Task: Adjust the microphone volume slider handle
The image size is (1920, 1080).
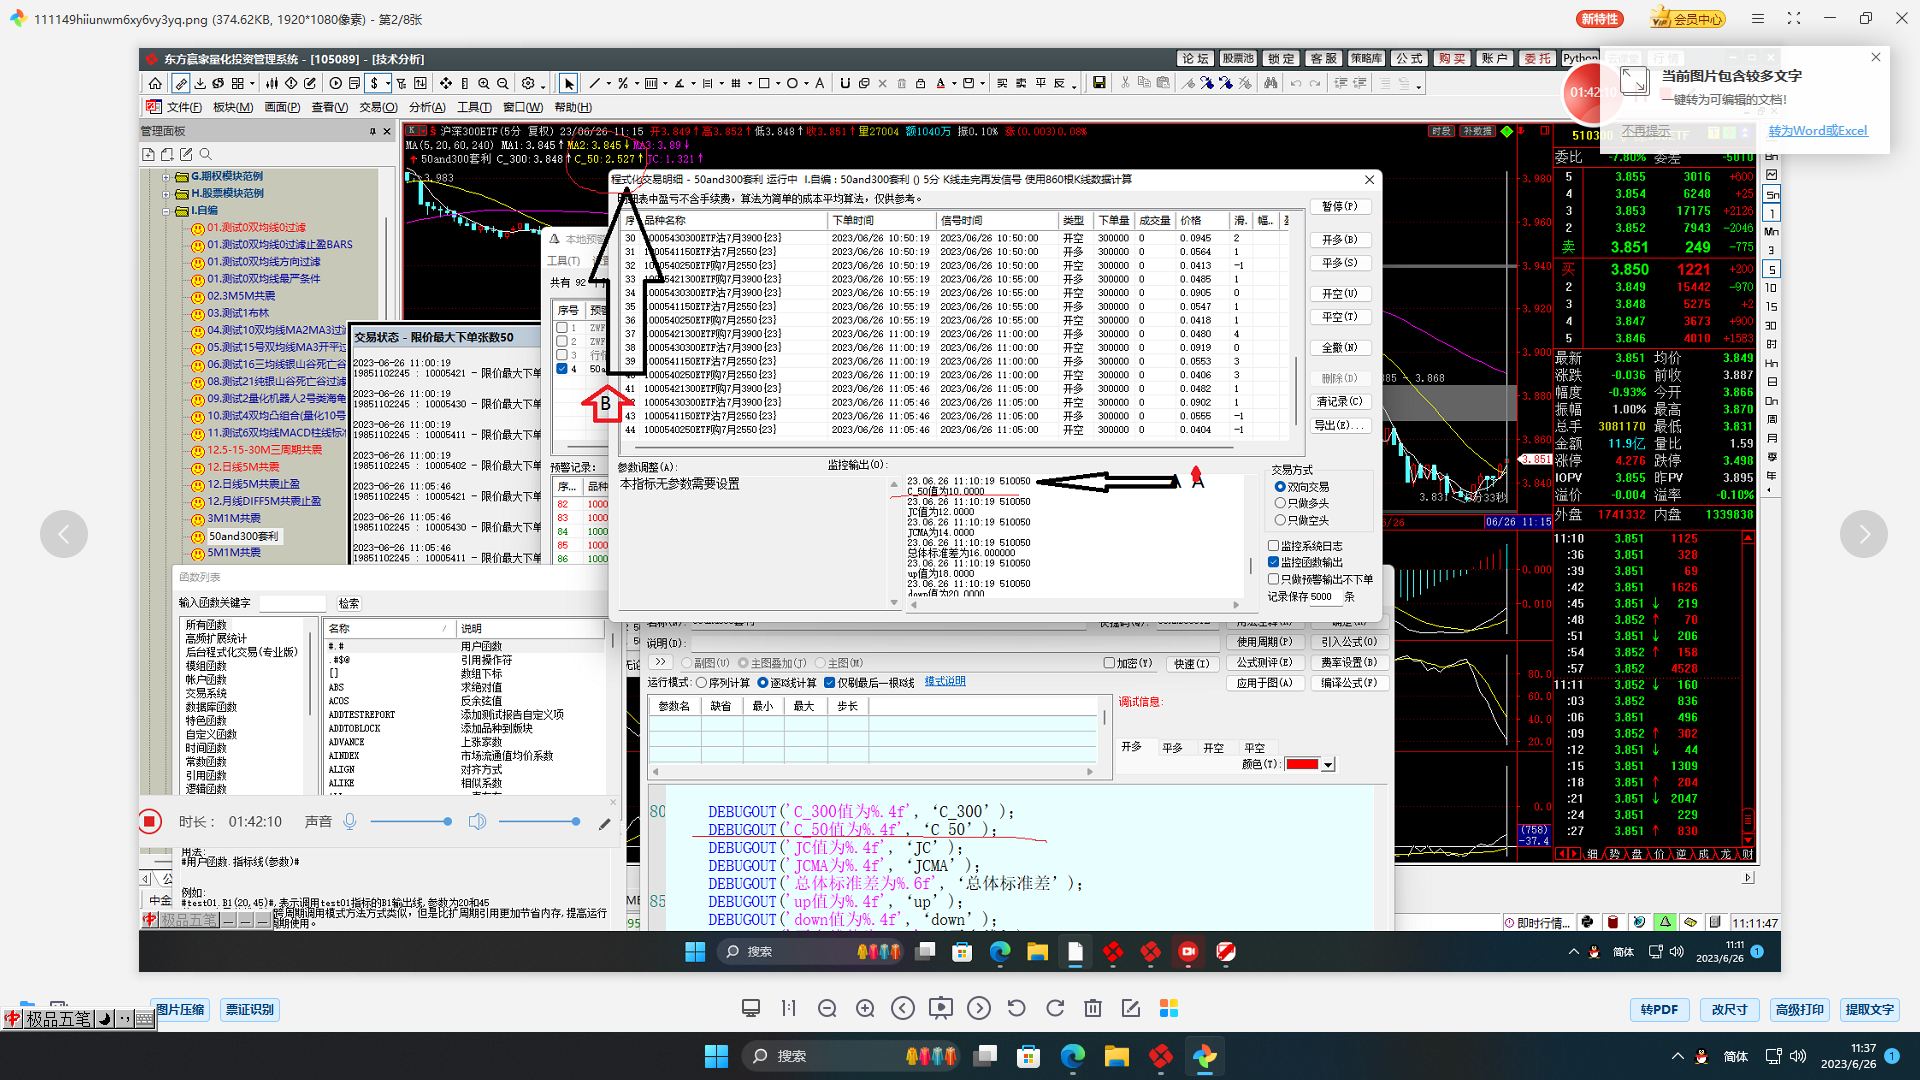Action: (447, 822)
